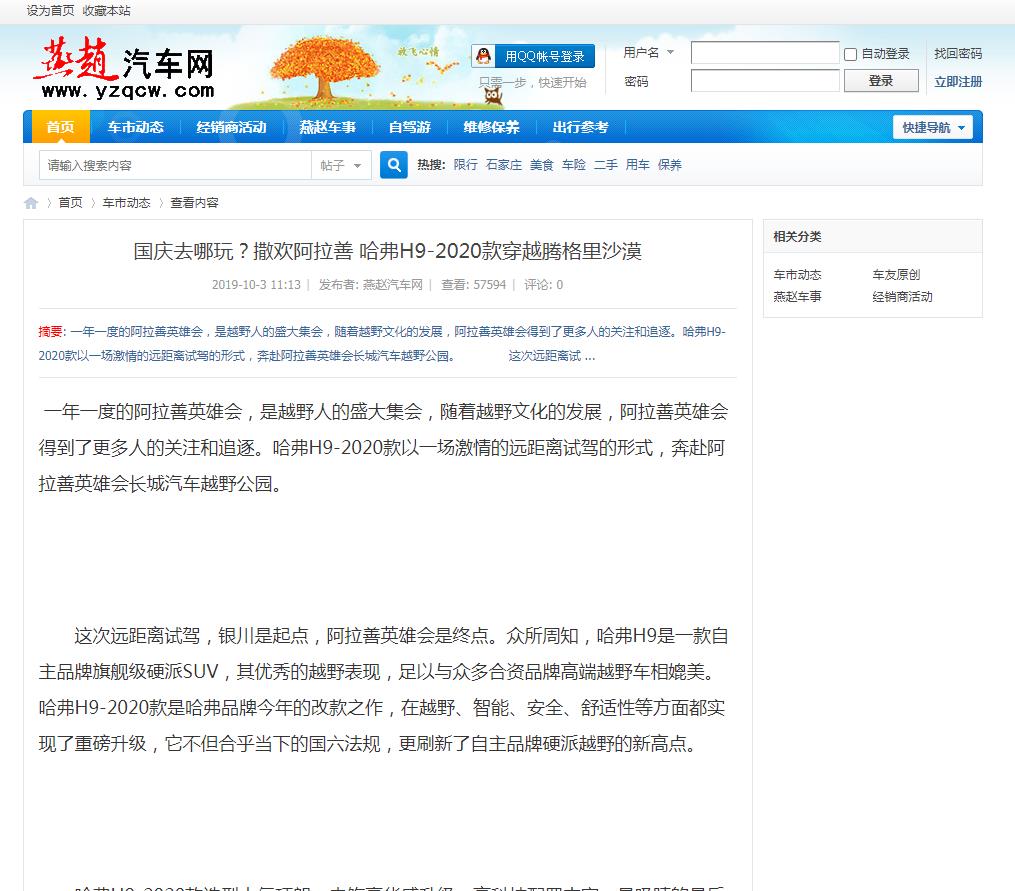
Task: Click 设为首页 at the top
Action: pos(50,11)
